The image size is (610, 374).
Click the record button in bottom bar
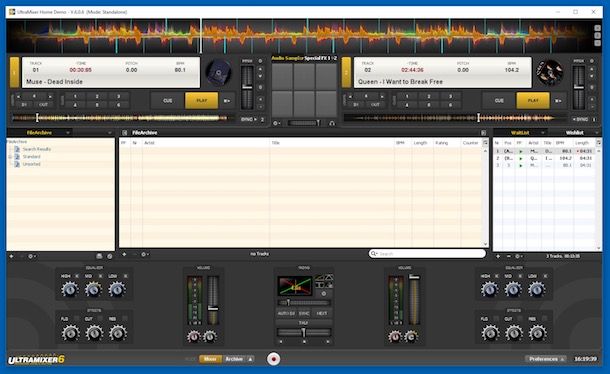273,359
